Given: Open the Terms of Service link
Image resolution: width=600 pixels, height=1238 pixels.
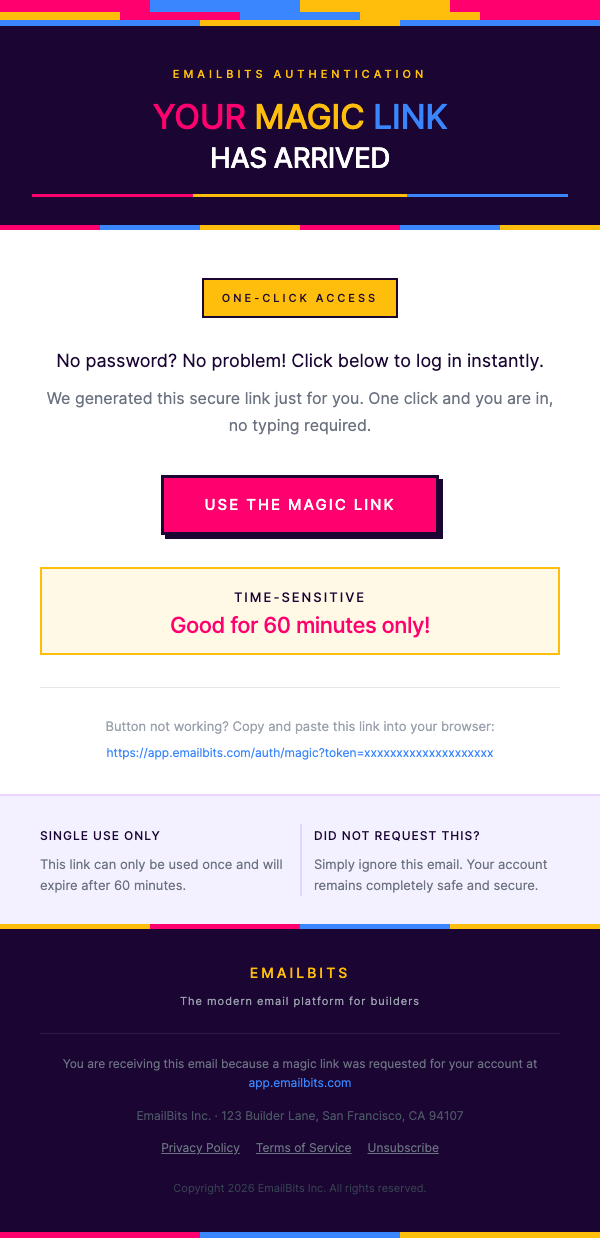Looking at the screenshot, I should (x=303, y=1148).
